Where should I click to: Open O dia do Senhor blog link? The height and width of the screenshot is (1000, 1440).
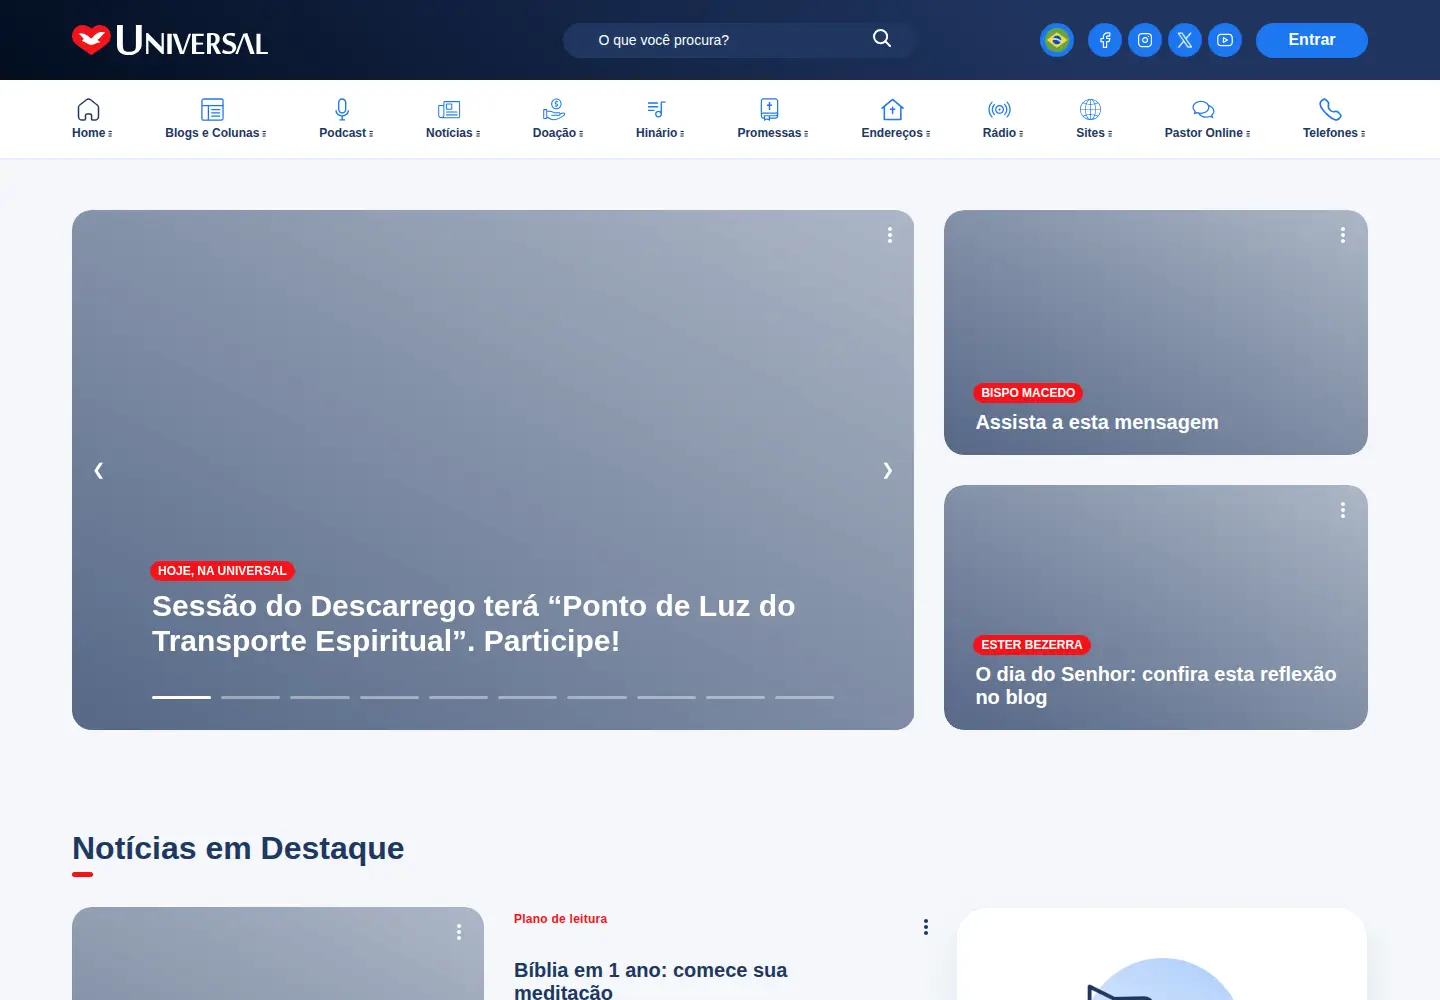1156,685
